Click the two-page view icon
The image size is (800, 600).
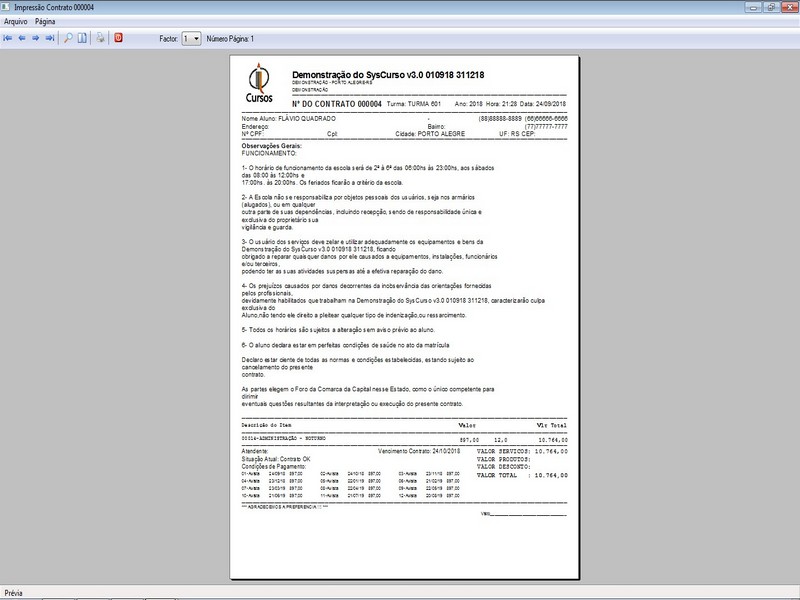tap(82, 38)
